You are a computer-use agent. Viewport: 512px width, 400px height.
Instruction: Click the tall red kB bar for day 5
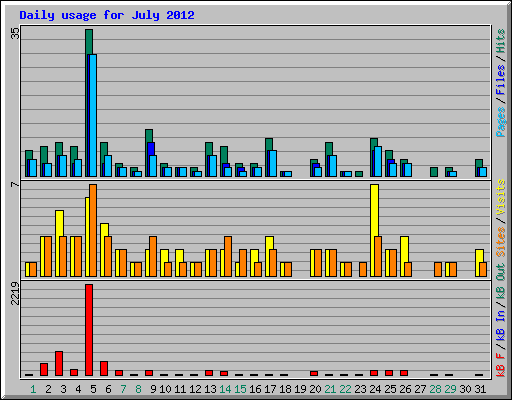(89, 330)
